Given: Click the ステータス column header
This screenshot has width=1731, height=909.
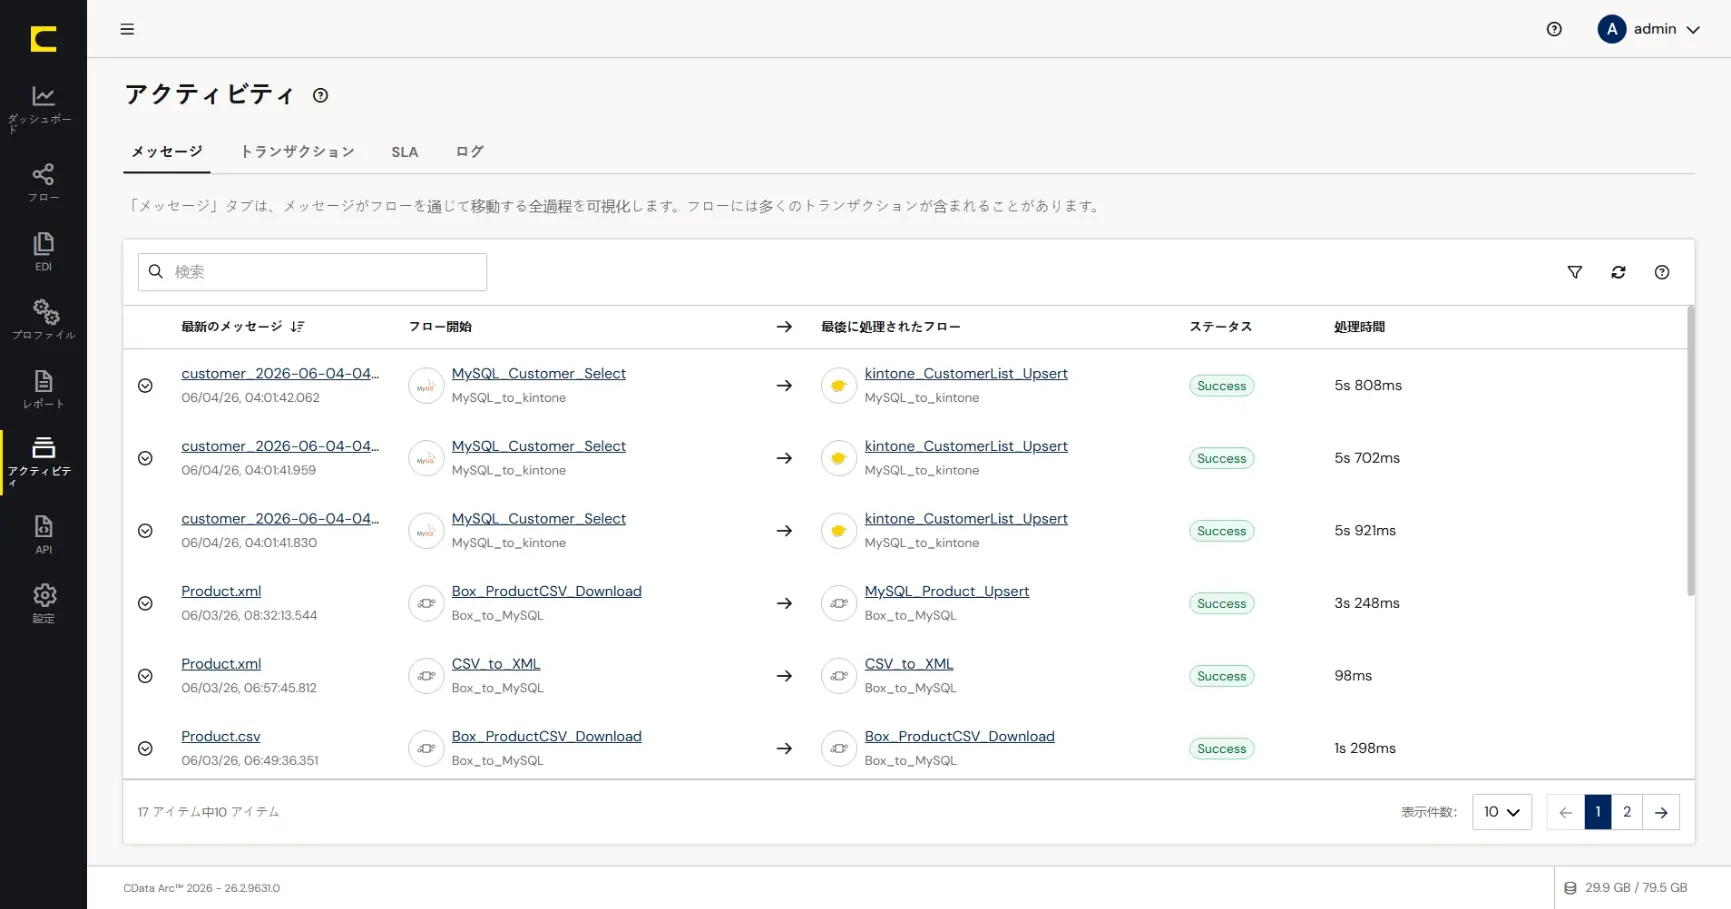Looking at the screenshot, I should coord(1220,327).
